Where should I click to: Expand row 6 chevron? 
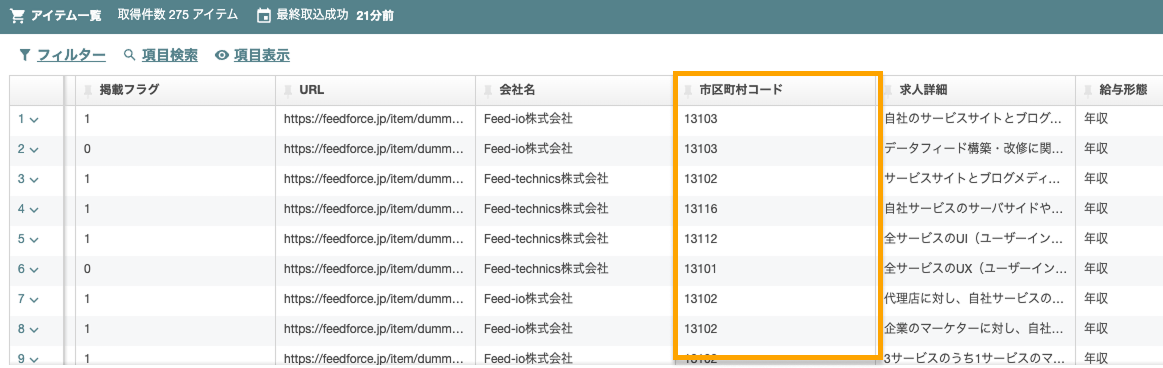(x=34, y=269)
